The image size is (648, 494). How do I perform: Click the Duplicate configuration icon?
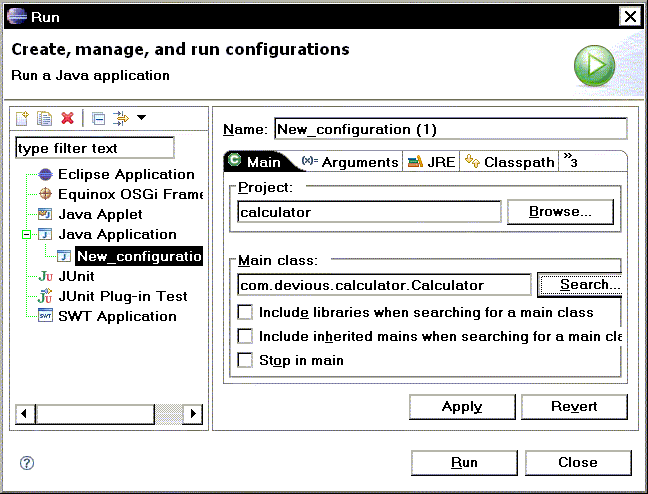point(45,118)
